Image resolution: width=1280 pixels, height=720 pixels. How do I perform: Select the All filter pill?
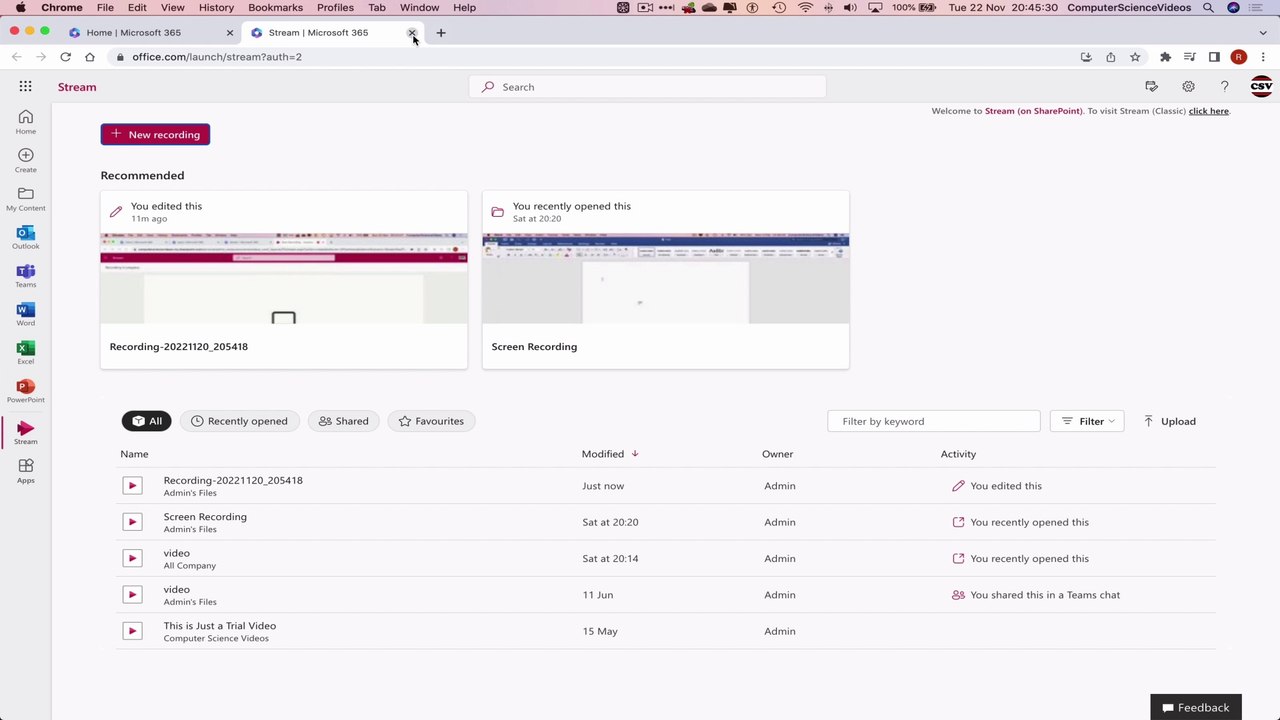(147, 421)
